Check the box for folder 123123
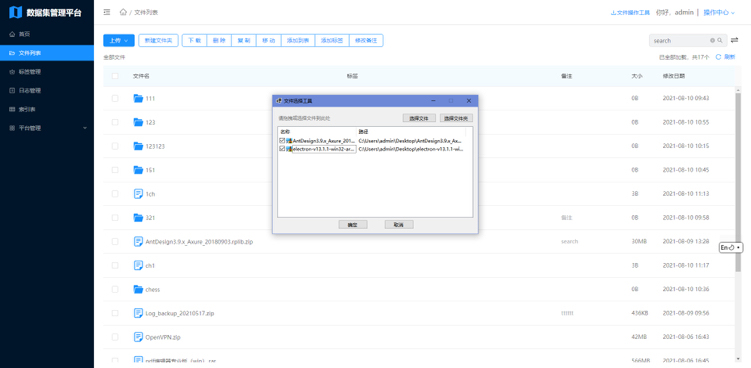 click(115, 146)
